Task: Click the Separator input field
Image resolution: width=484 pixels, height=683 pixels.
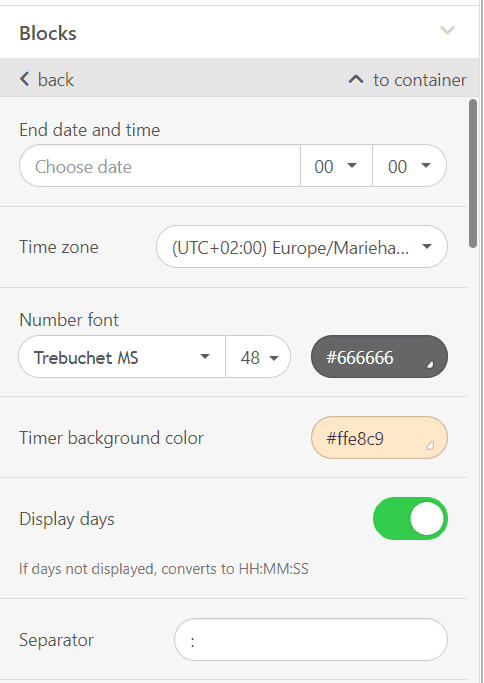Action: pos(311,639)
